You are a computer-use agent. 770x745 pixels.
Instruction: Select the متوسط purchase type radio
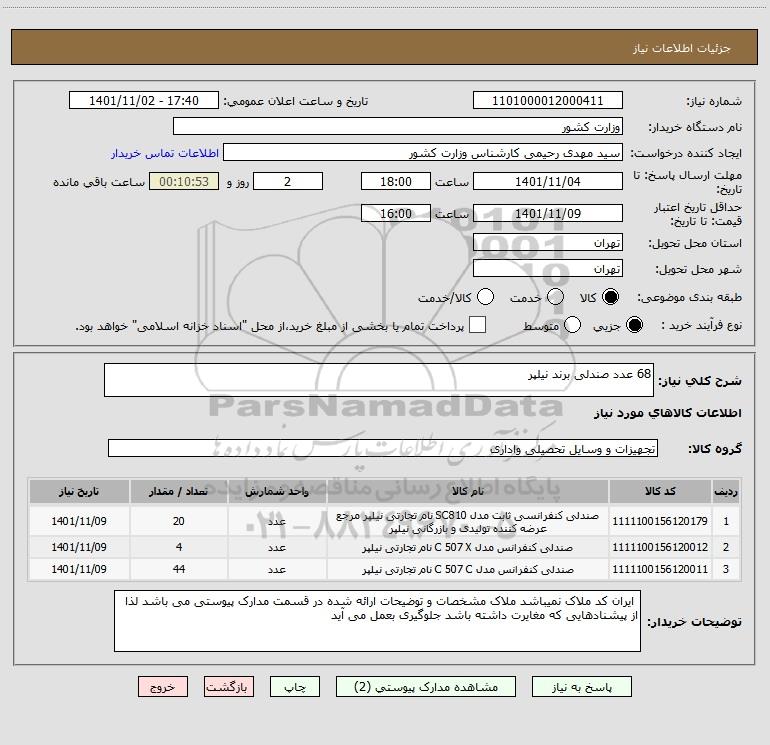point(572,325)
